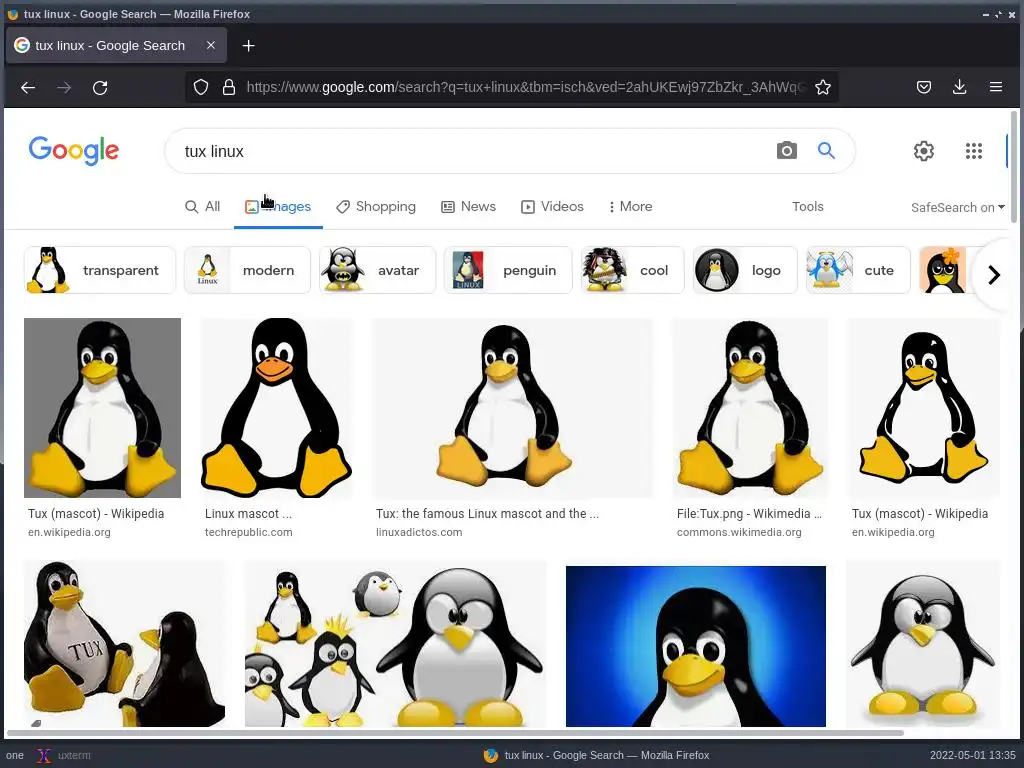Viewport: 1024px width, 768px height.
Task: Search by image using camera icon
Action: click(786, 151)
